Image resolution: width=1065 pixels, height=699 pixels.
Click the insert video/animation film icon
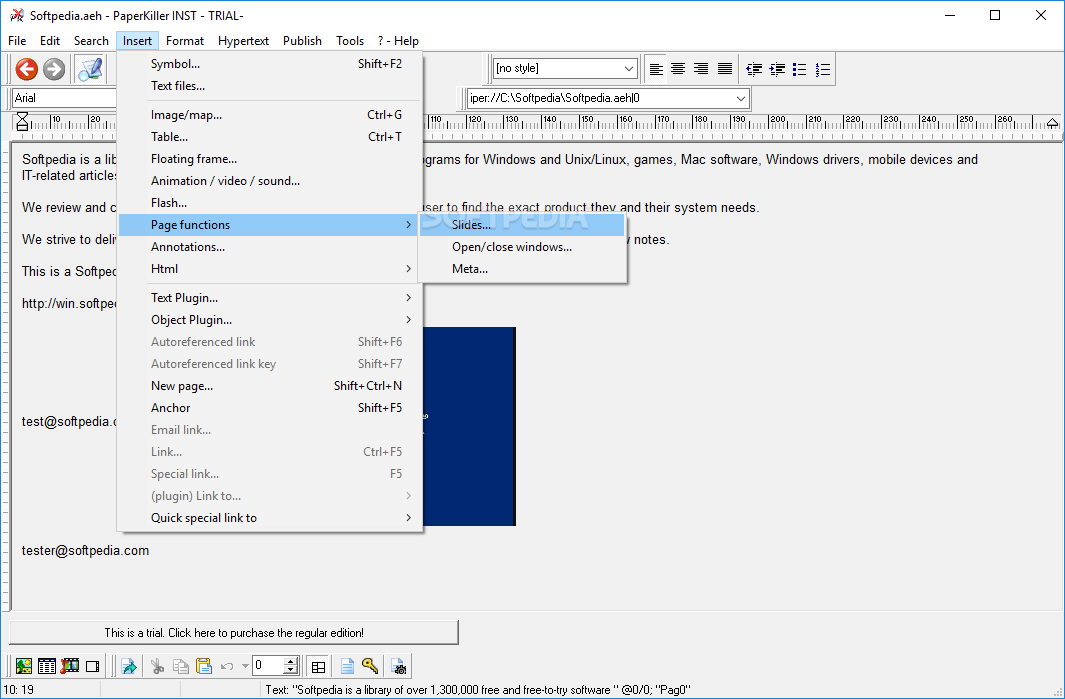pyautogui.click(x=70, y=666)
